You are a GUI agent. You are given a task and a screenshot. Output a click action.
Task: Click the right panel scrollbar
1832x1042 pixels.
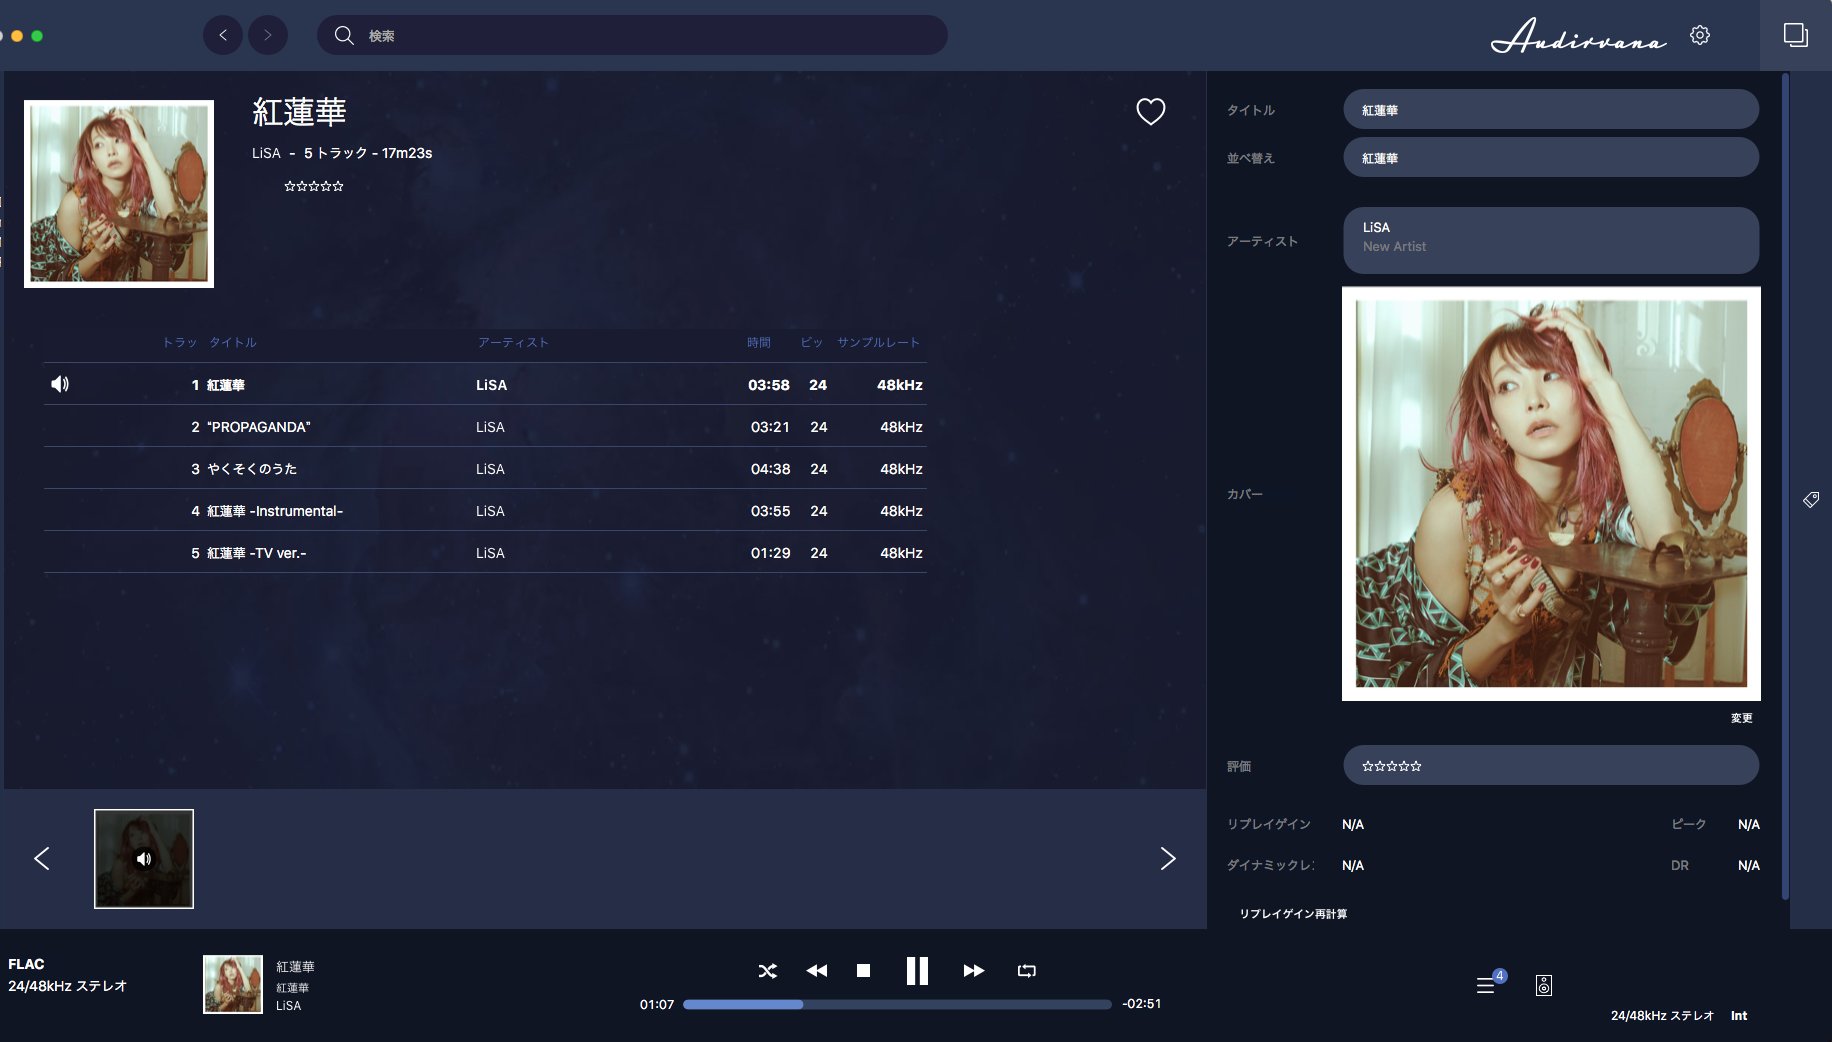click(x=1785, y=486)
